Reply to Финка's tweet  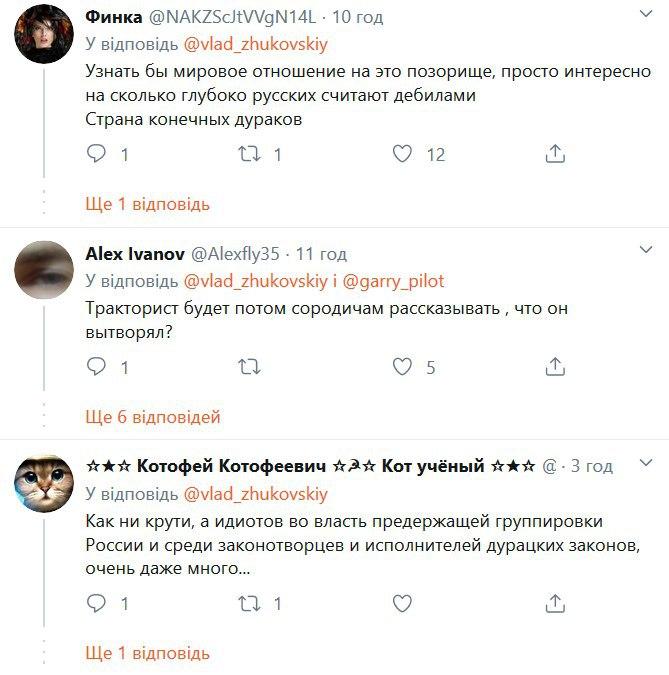click(x=97, y=154)
